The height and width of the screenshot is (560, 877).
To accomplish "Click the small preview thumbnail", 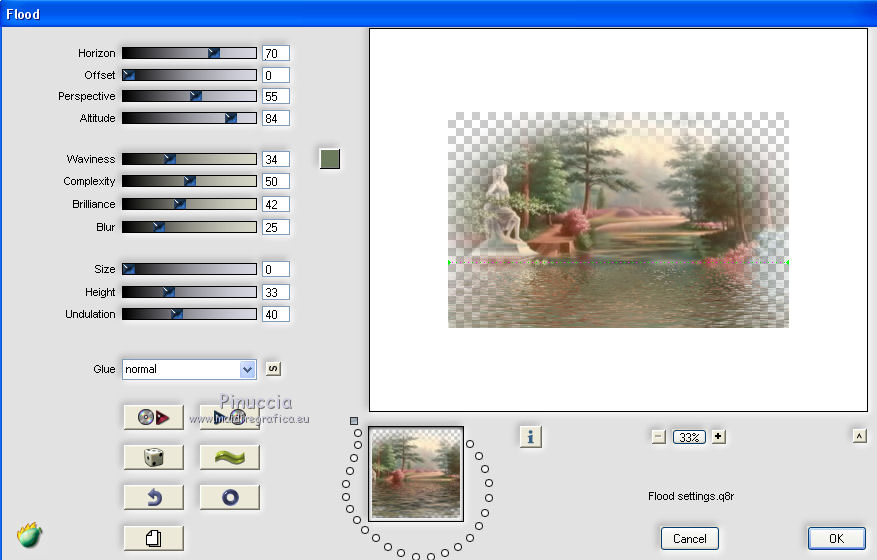I will point(416,474).
